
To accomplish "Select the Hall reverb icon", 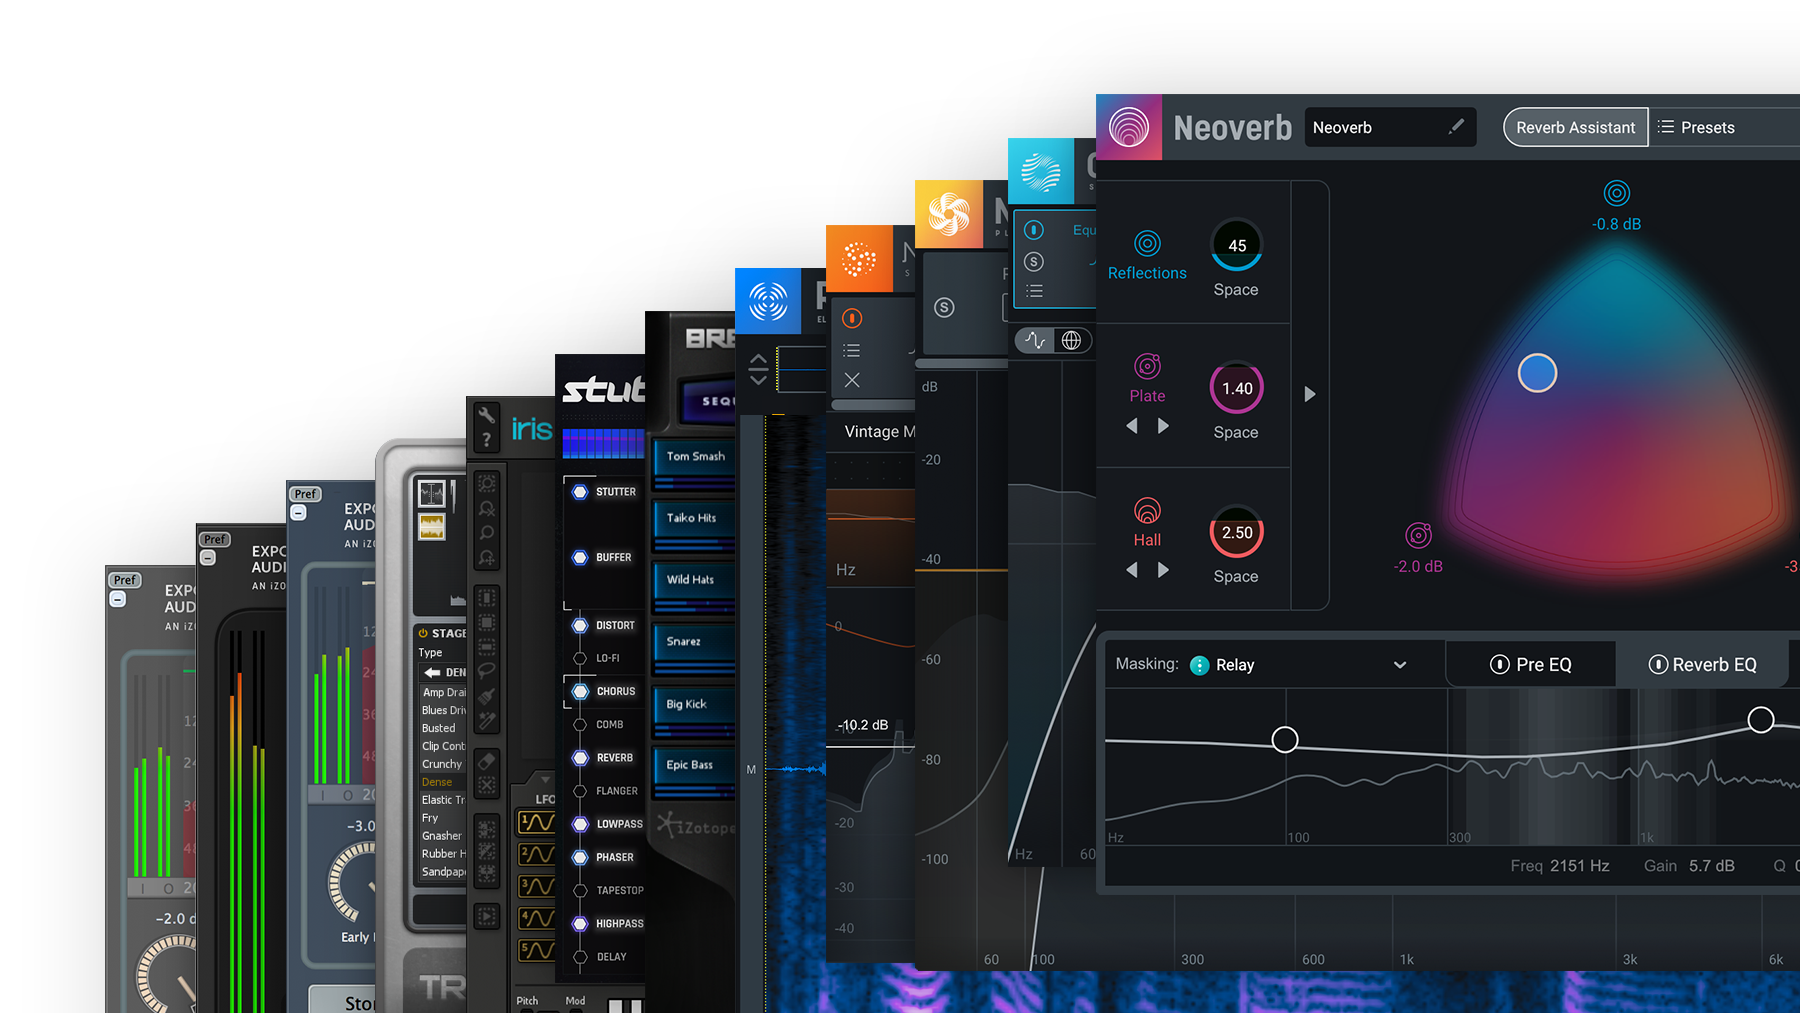I will 1147,511.
